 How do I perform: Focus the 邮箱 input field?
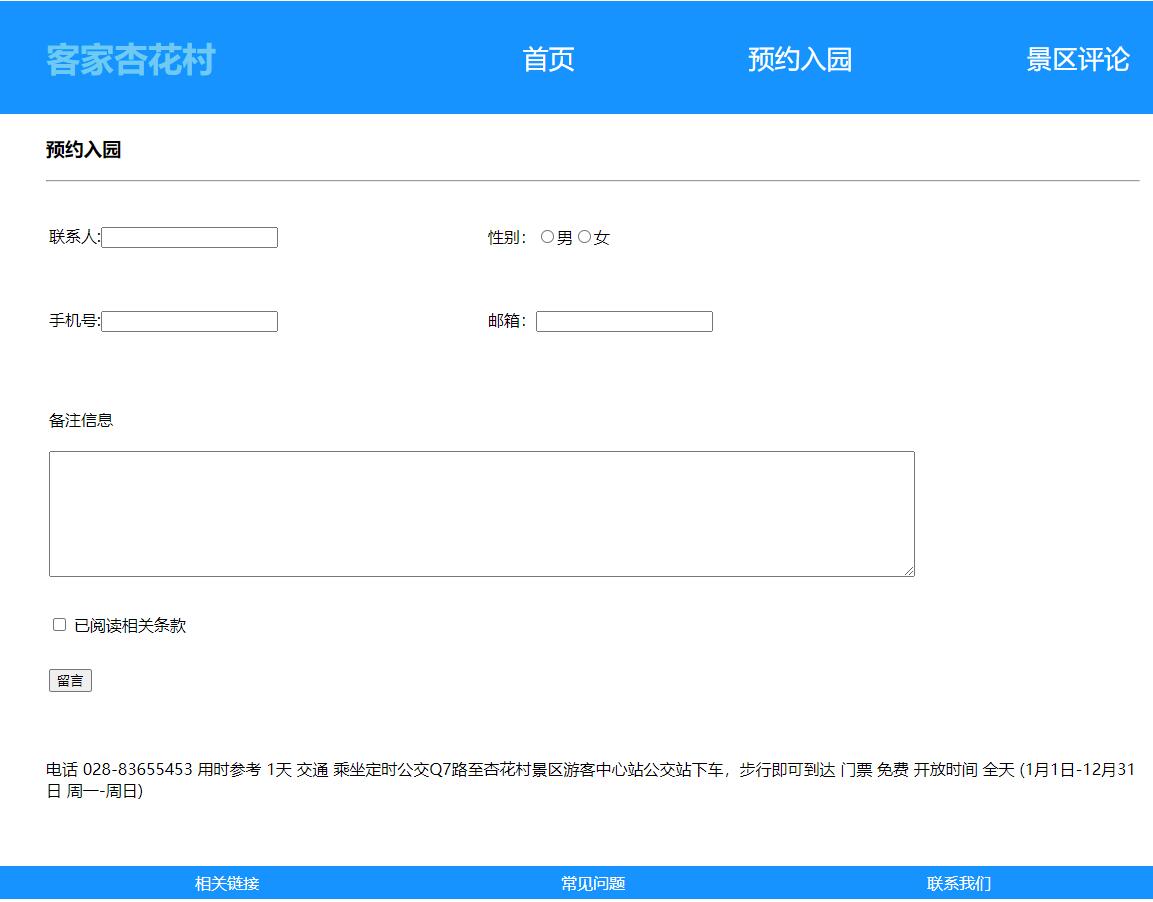pos(624,322)
